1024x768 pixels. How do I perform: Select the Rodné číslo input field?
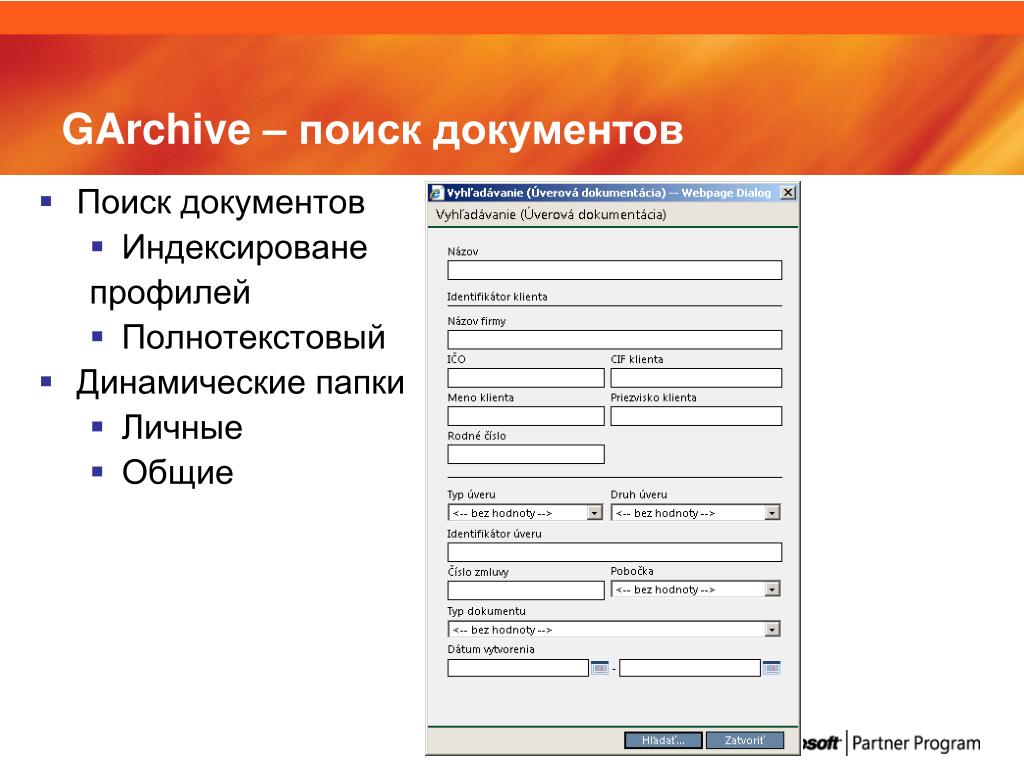526,454
